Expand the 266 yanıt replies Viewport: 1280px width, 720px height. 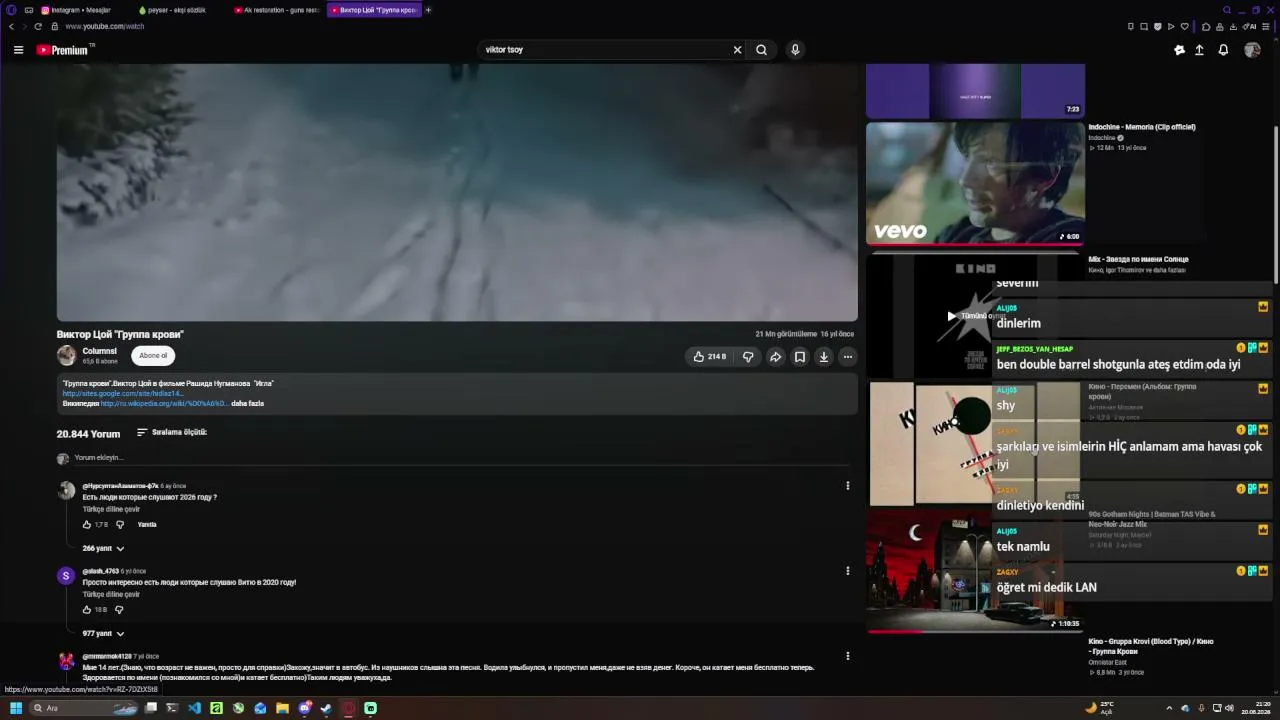point(103,549)
